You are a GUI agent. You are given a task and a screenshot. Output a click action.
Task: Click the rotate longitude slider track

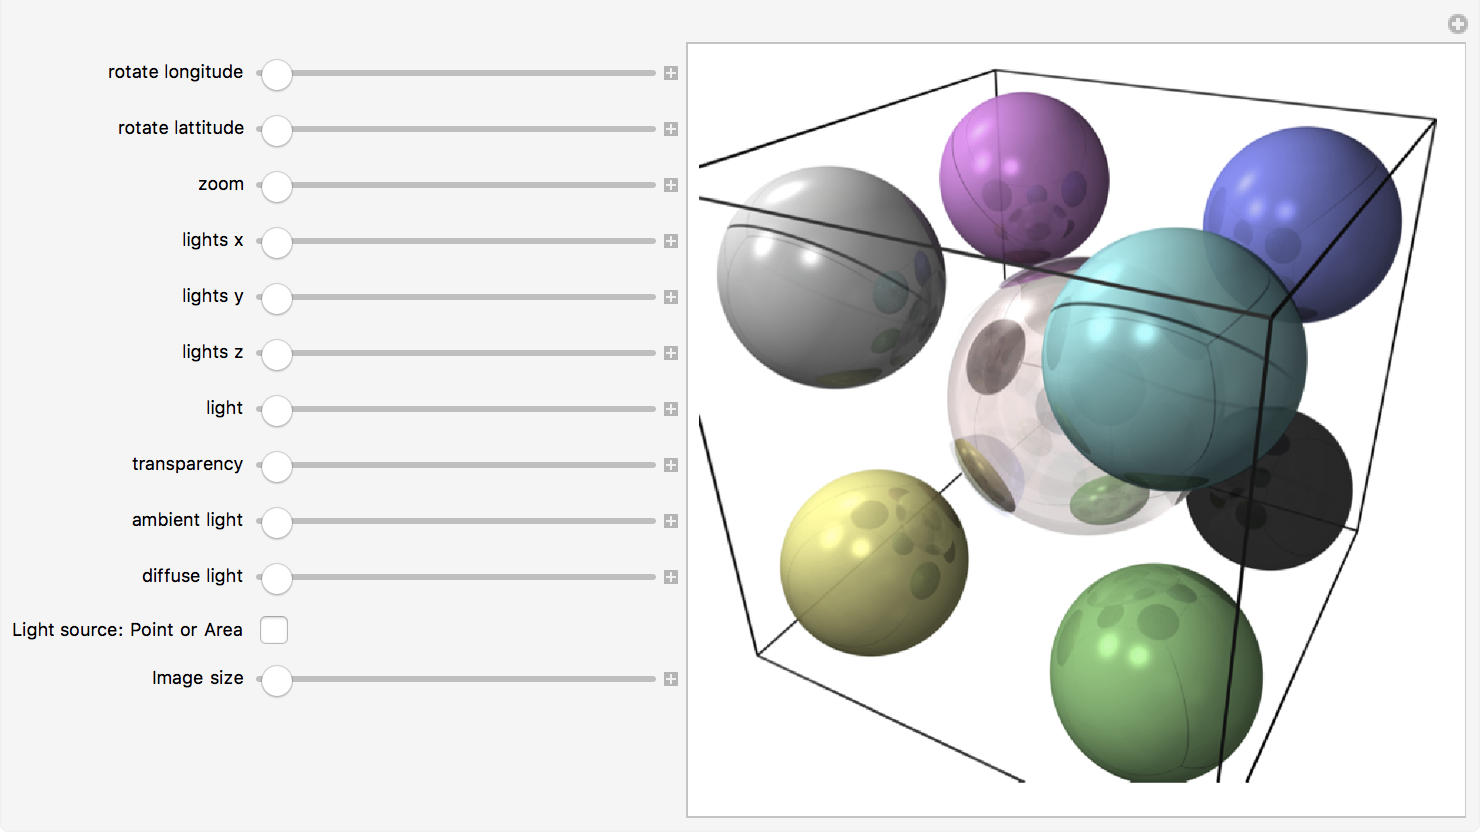457,73
